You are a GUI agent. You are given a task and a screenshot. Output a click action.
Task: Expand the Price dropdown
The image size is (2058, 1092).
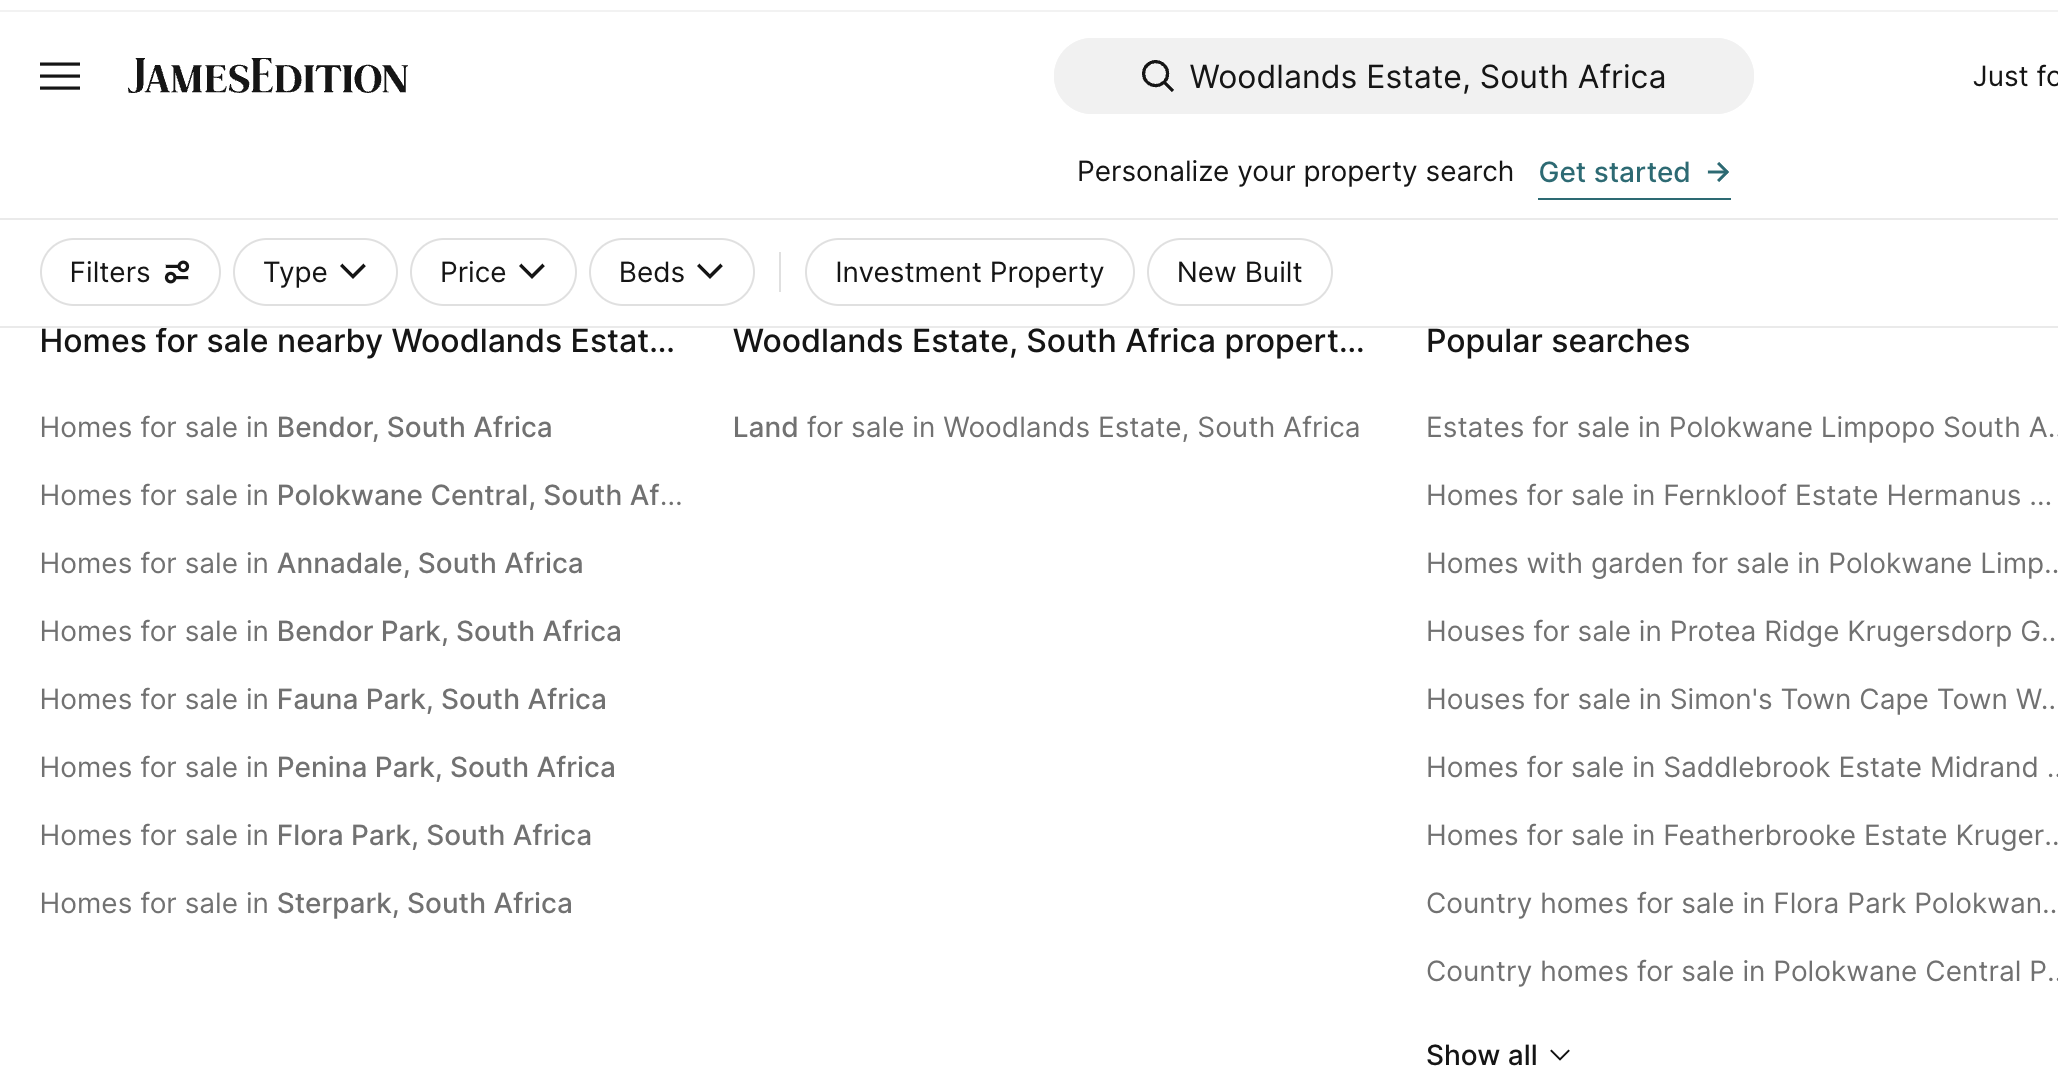click(493, 272)
